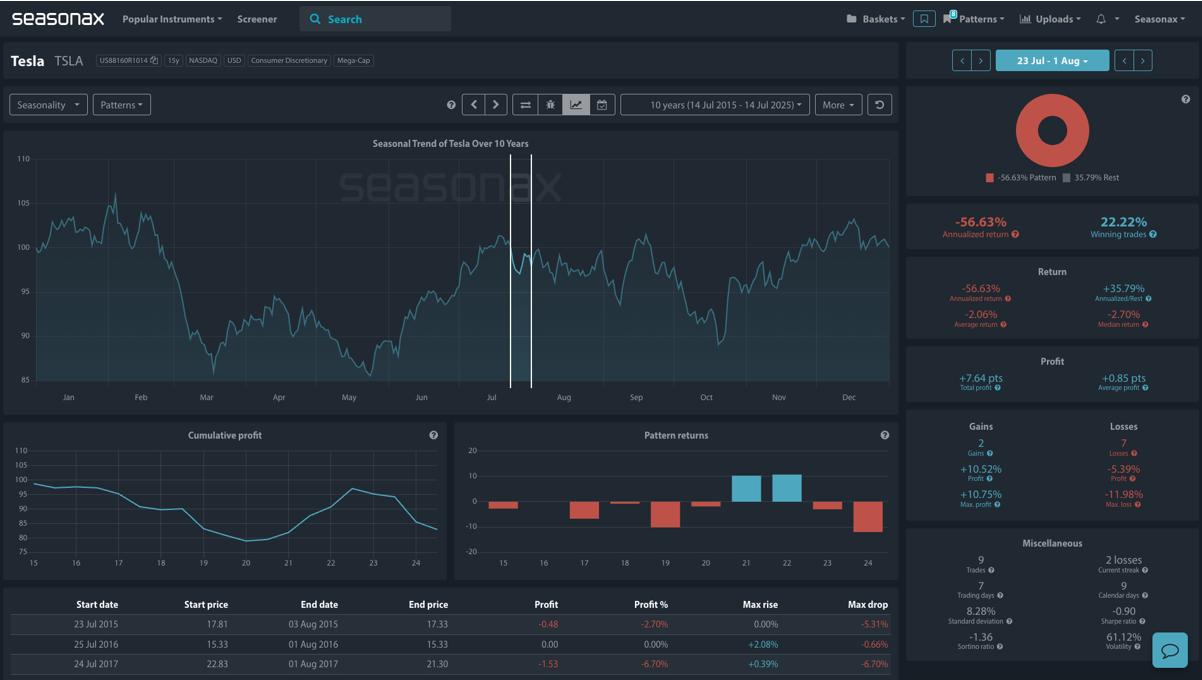Screen dimensions: 1202x680
Task: Go to the Screener page
Action: (257, 19)
